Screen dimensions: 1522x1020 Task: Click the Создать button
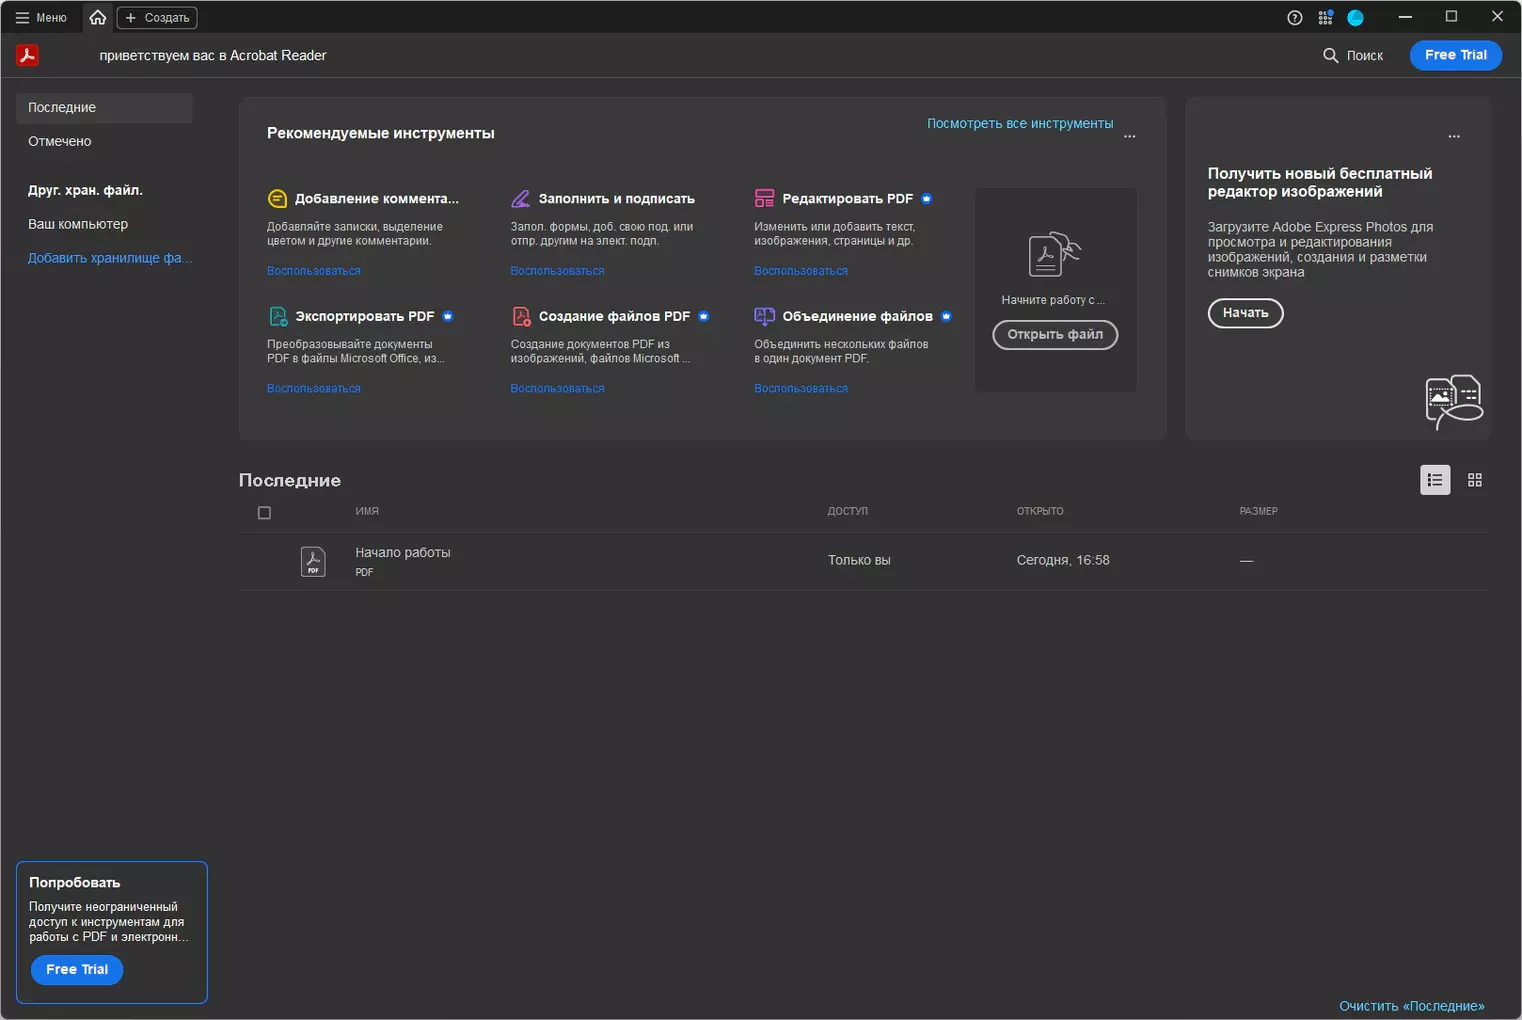(x=157, y=17)
